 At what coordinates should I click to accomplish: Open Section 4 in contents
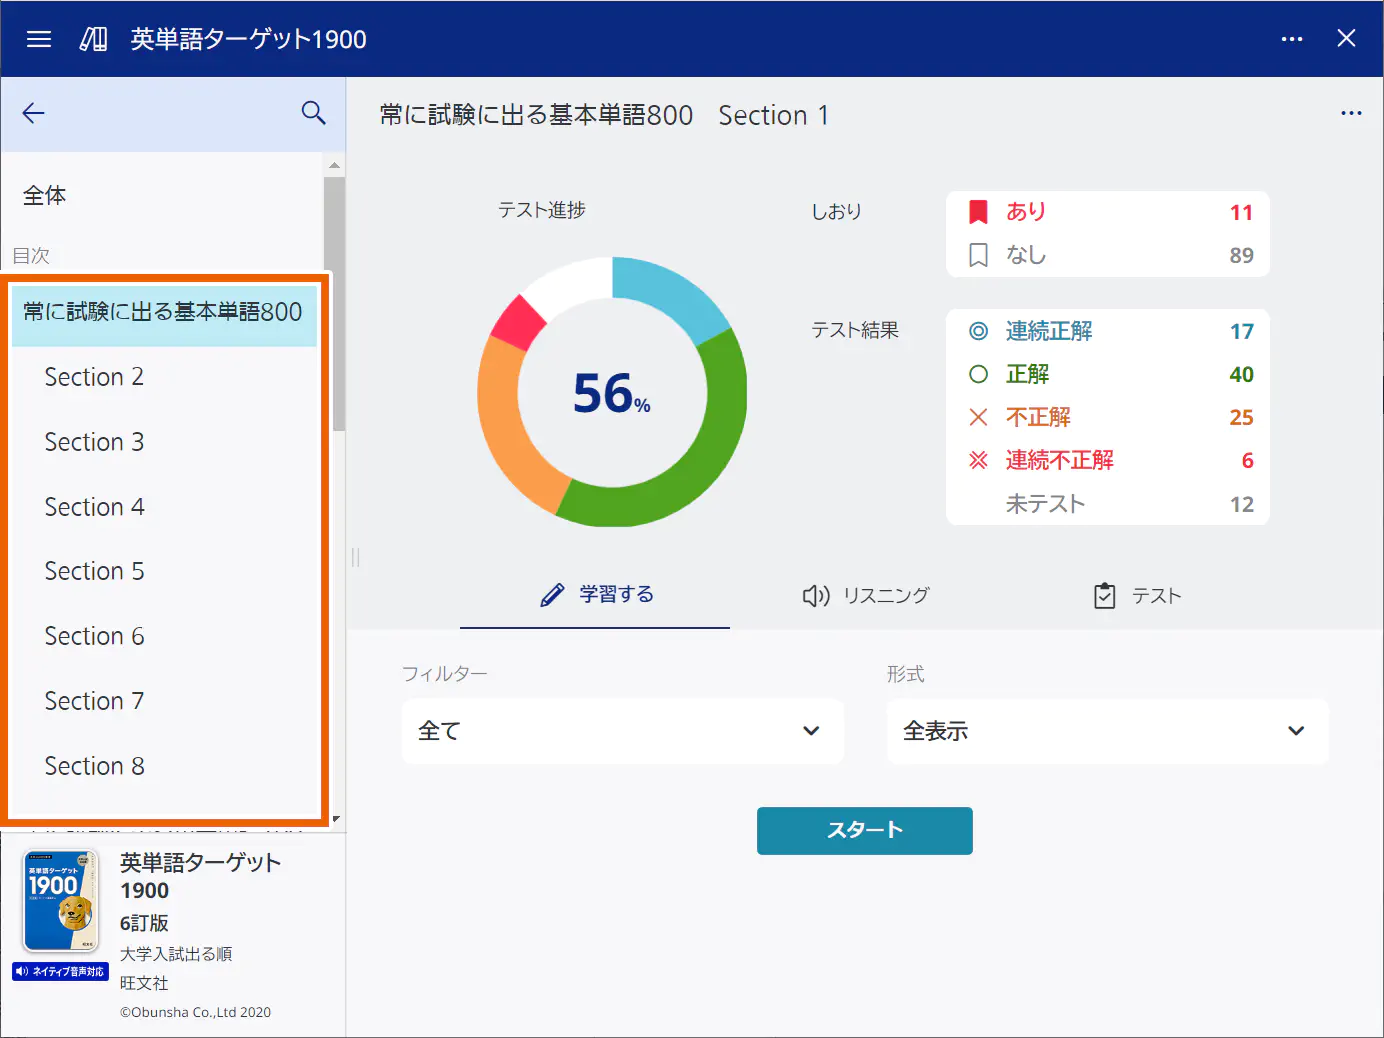point(164,507)
